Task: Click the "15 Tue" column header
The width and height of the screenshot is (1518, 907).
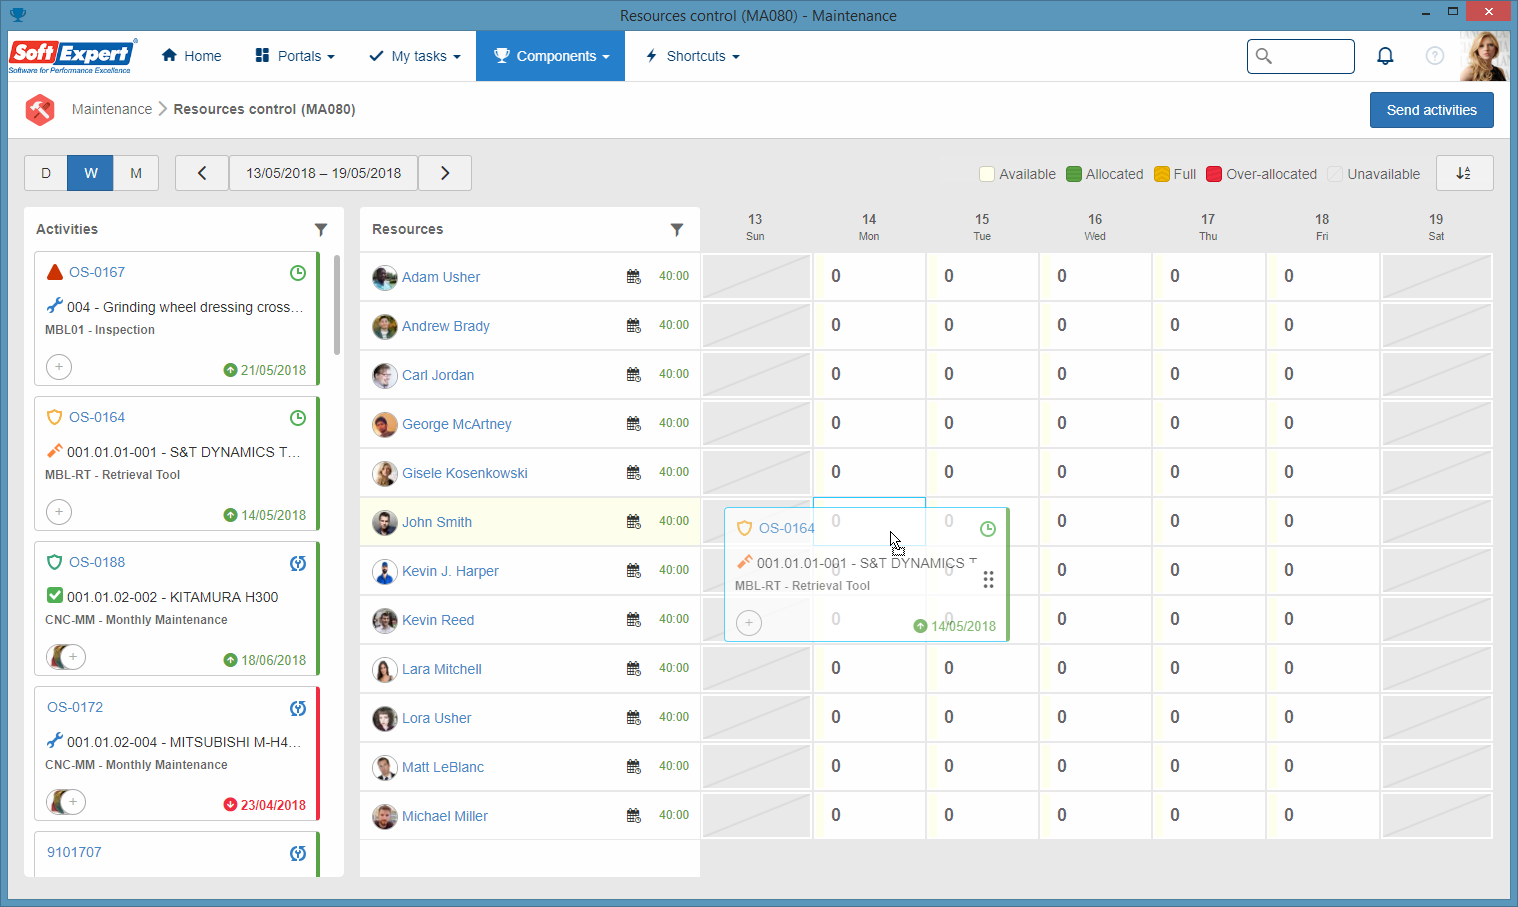Action: pyautogui.click(x=982, y=227)
